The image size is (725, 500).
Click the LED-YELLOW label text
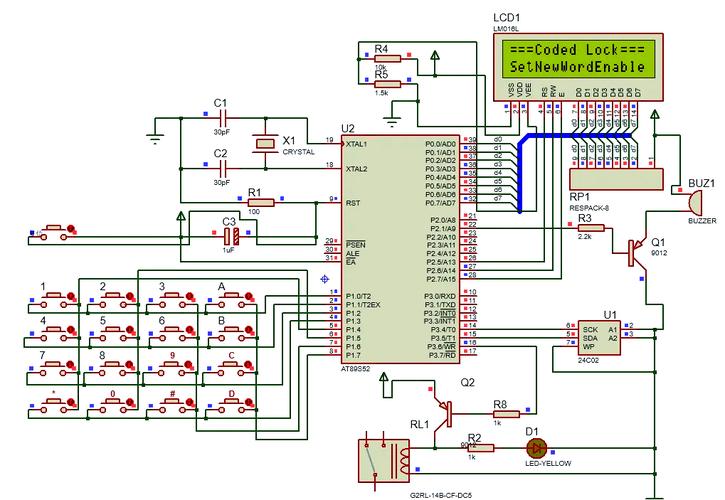coord(548,463)
